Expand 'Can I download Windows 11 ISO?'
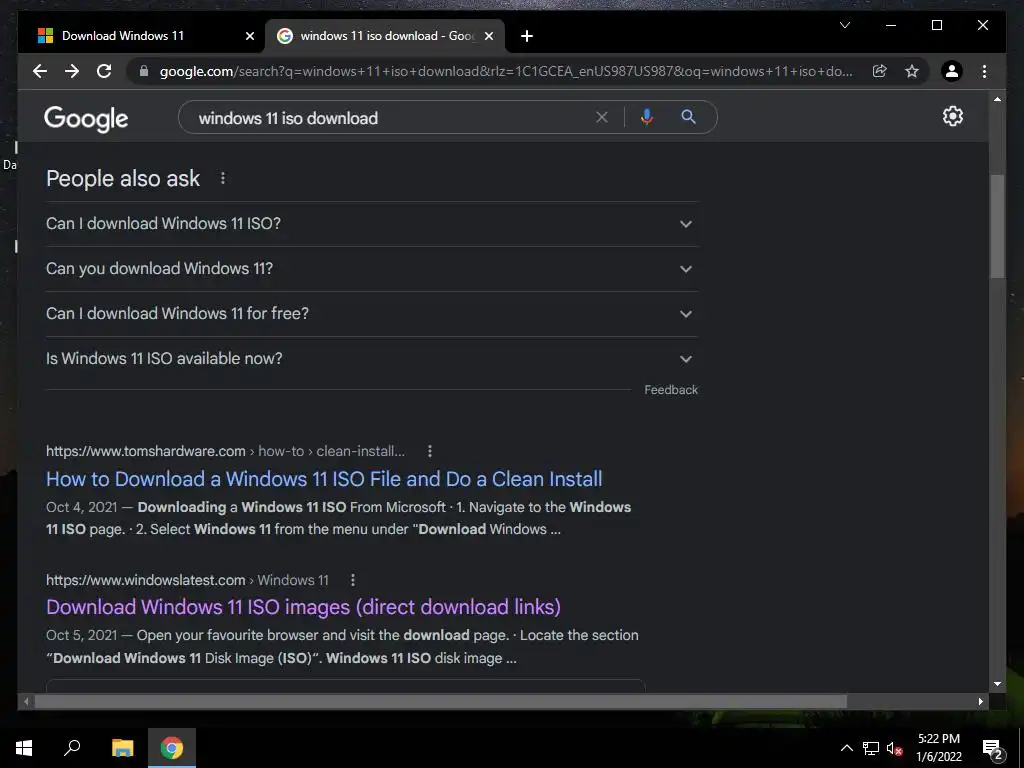Image resolution: width=1024 pixels, height=768 pixels. tap(372, 223)
